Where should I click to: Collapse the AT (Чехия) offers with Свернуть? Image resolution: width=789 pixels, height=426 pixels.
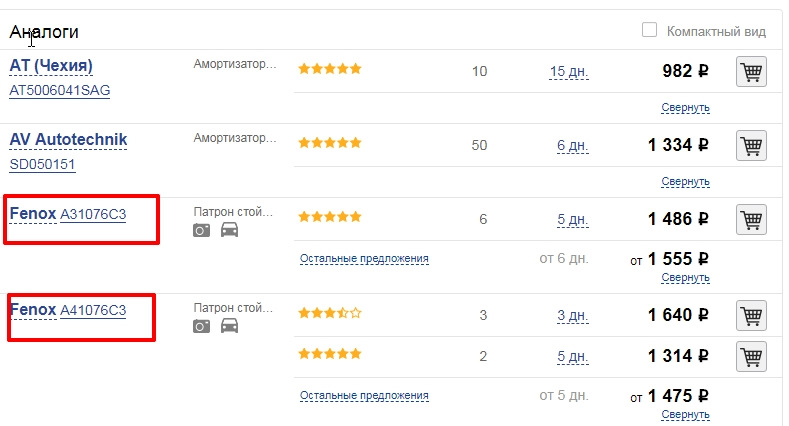685,108
